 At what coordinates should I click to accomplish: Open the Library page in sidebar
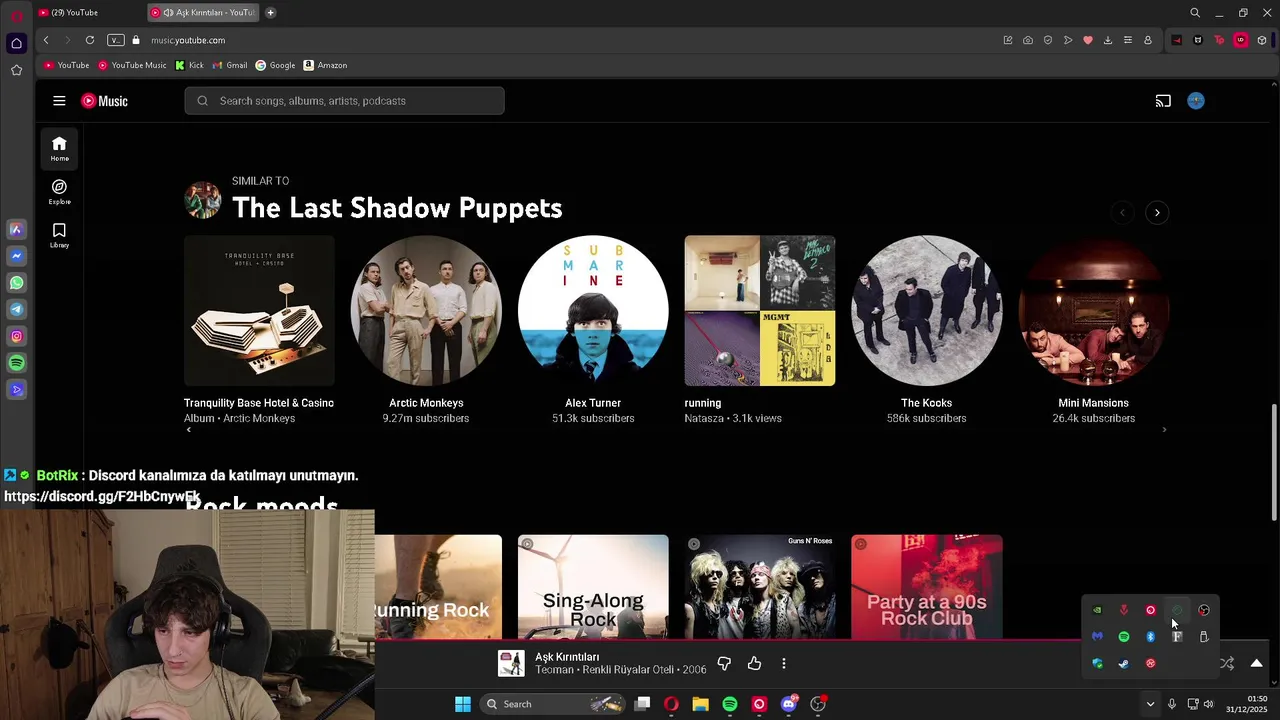[x=59, y=235]
